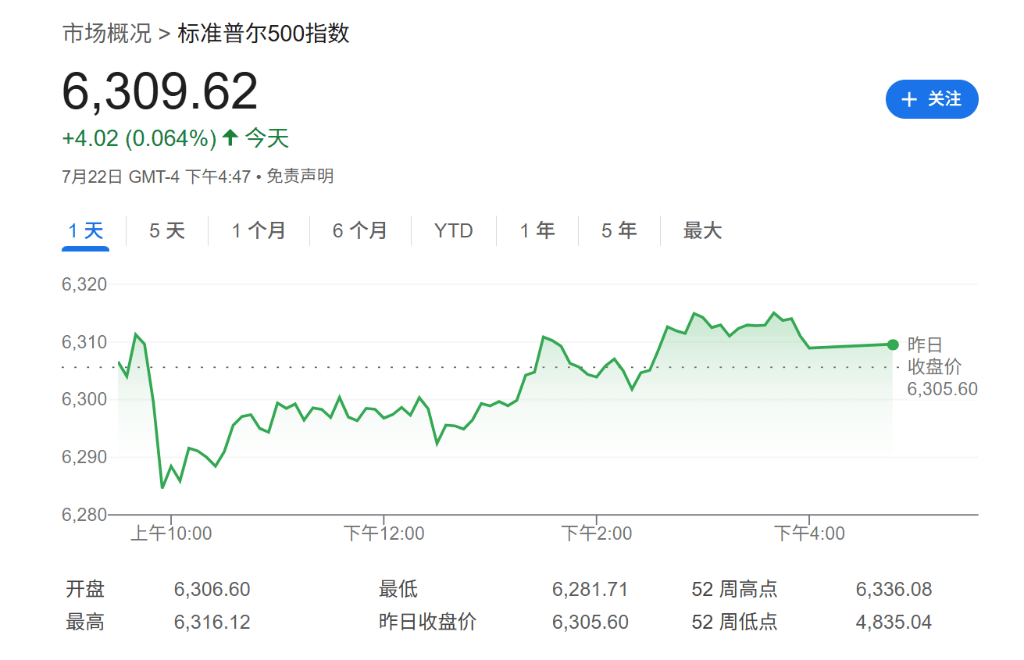Switch to the 1 个月 range tab

tap(259, 230)
